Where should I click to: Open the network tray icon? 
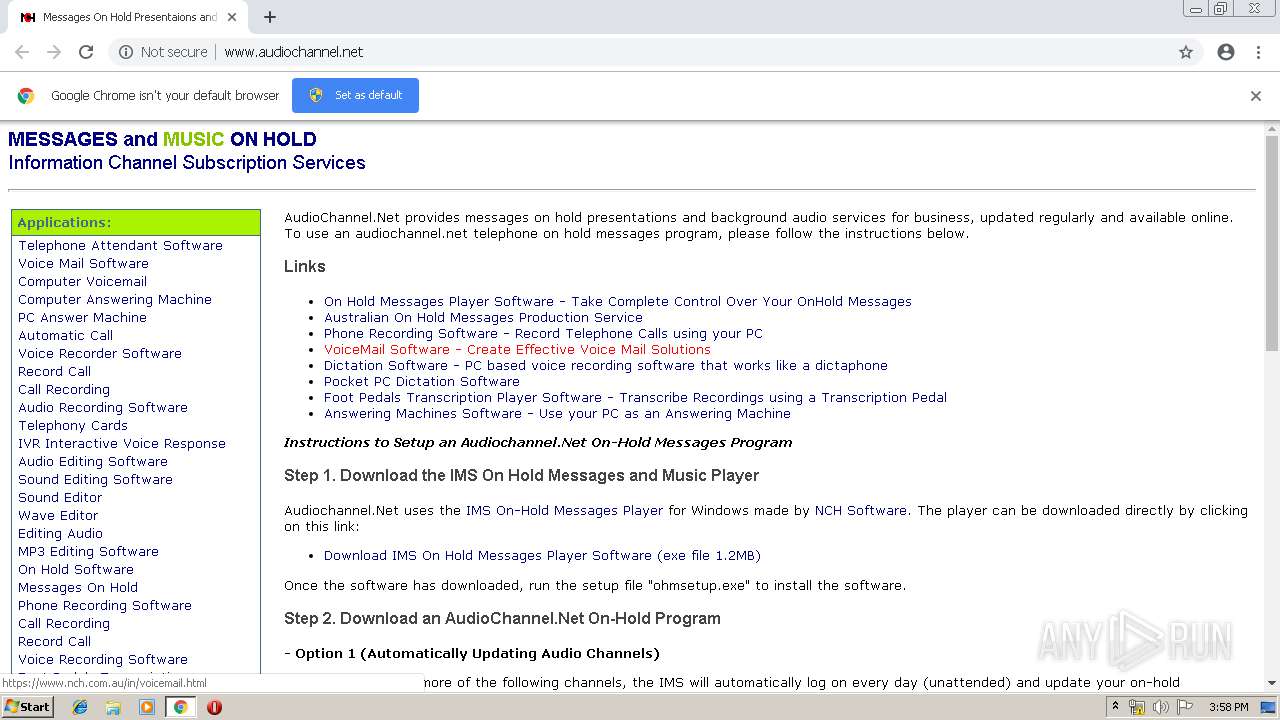pyautogui.click(x=1137, y=707)
